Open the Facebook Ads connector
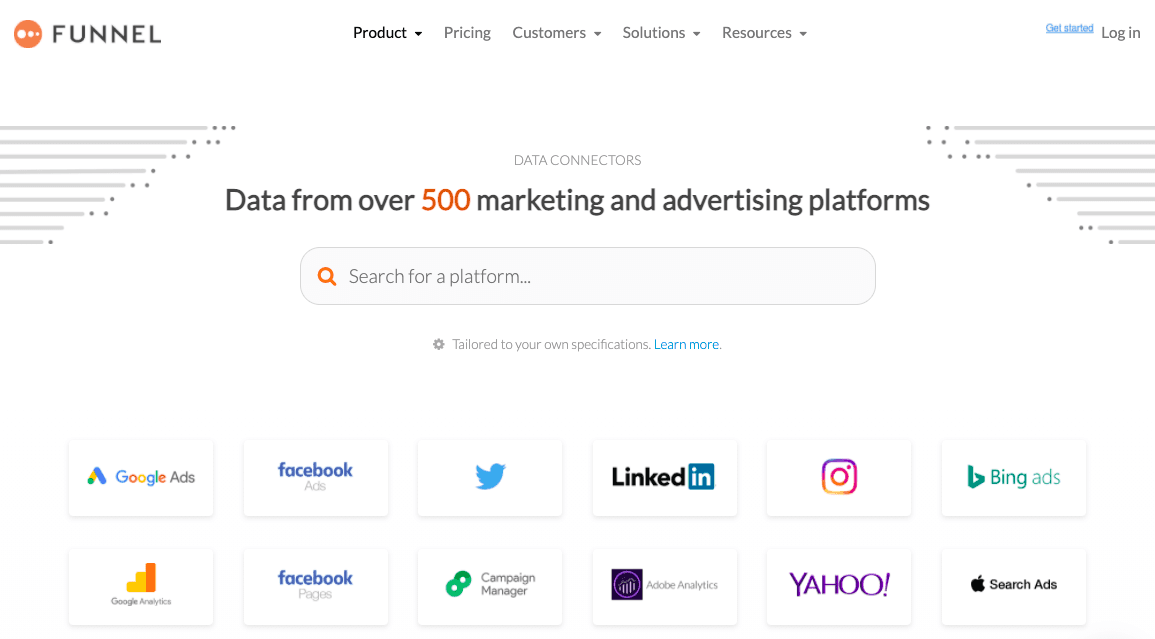The width and height of the screenshot is (1155, 639). click(315, 477)
